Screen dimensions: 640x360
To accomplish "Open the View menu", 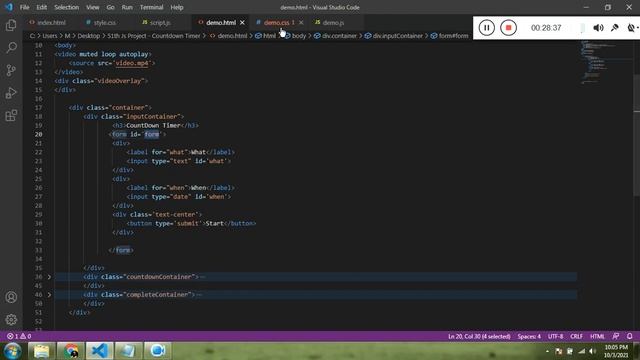I will tap(93, 7).
